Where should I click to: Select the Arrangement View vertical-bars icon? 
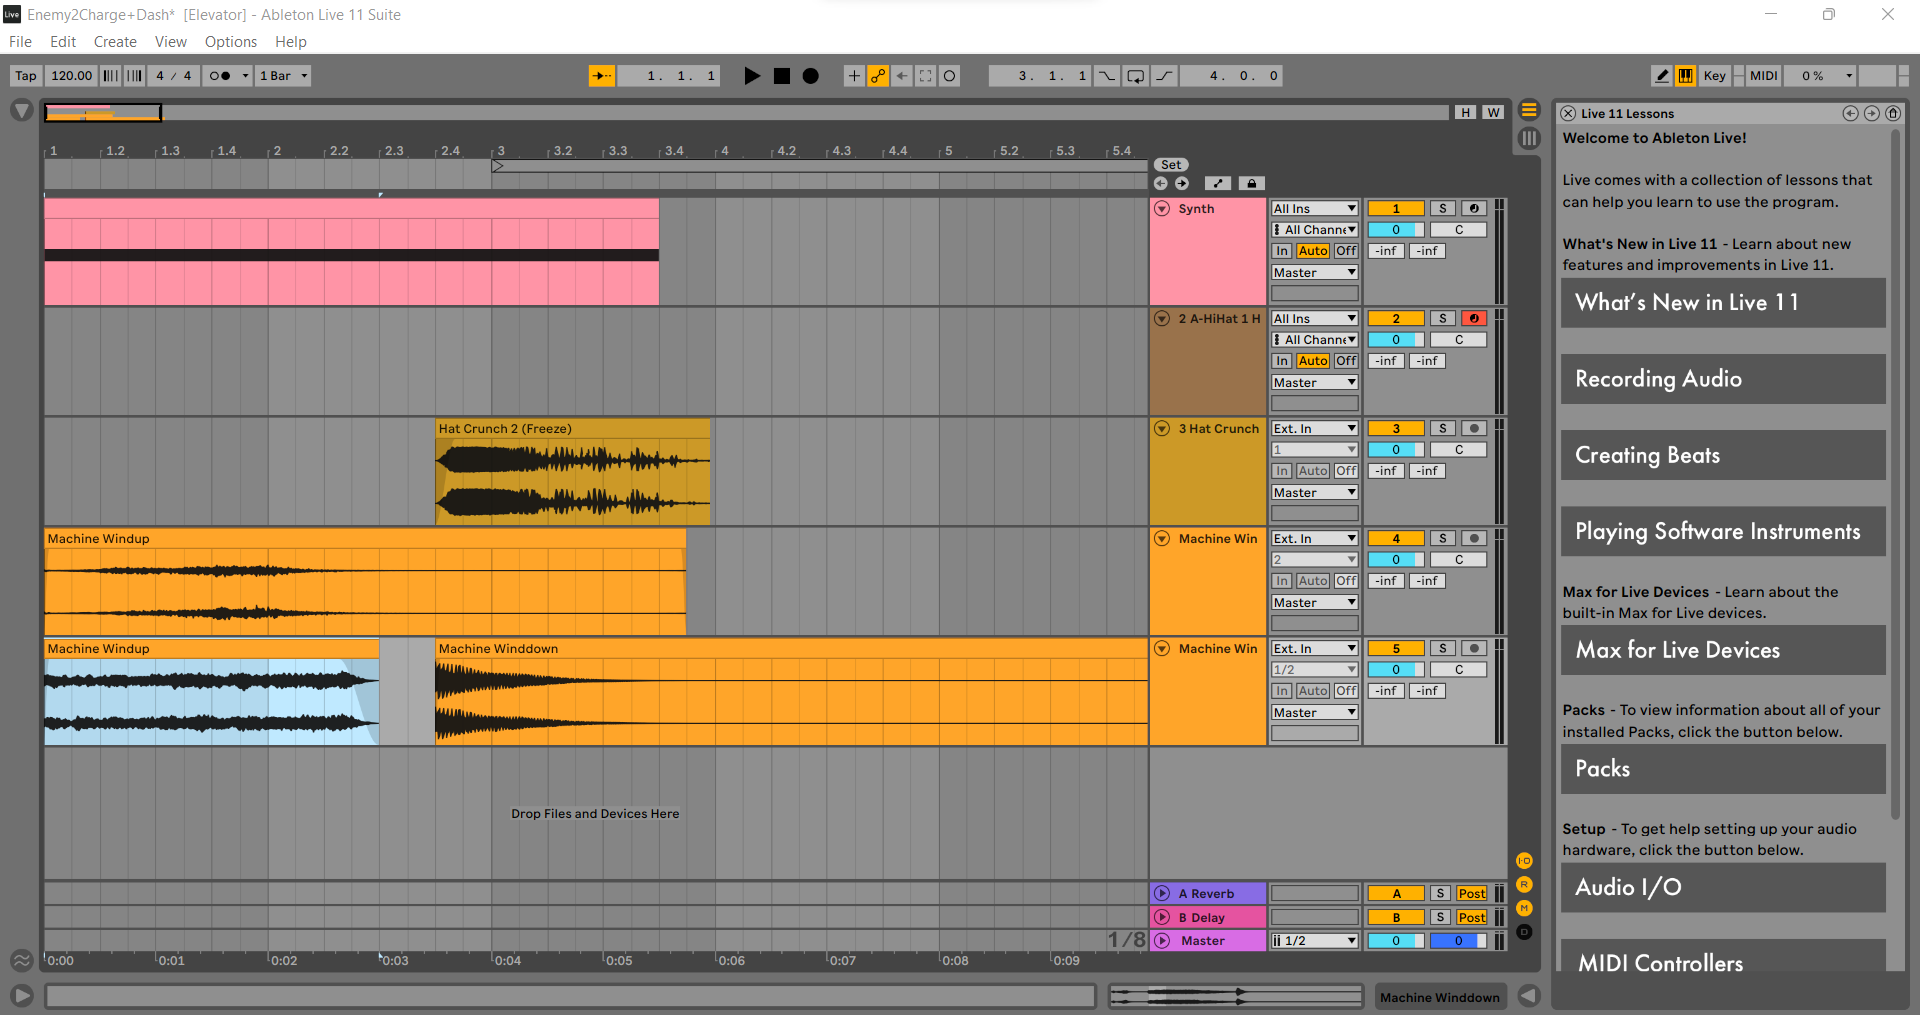[x=1529, y=138]
